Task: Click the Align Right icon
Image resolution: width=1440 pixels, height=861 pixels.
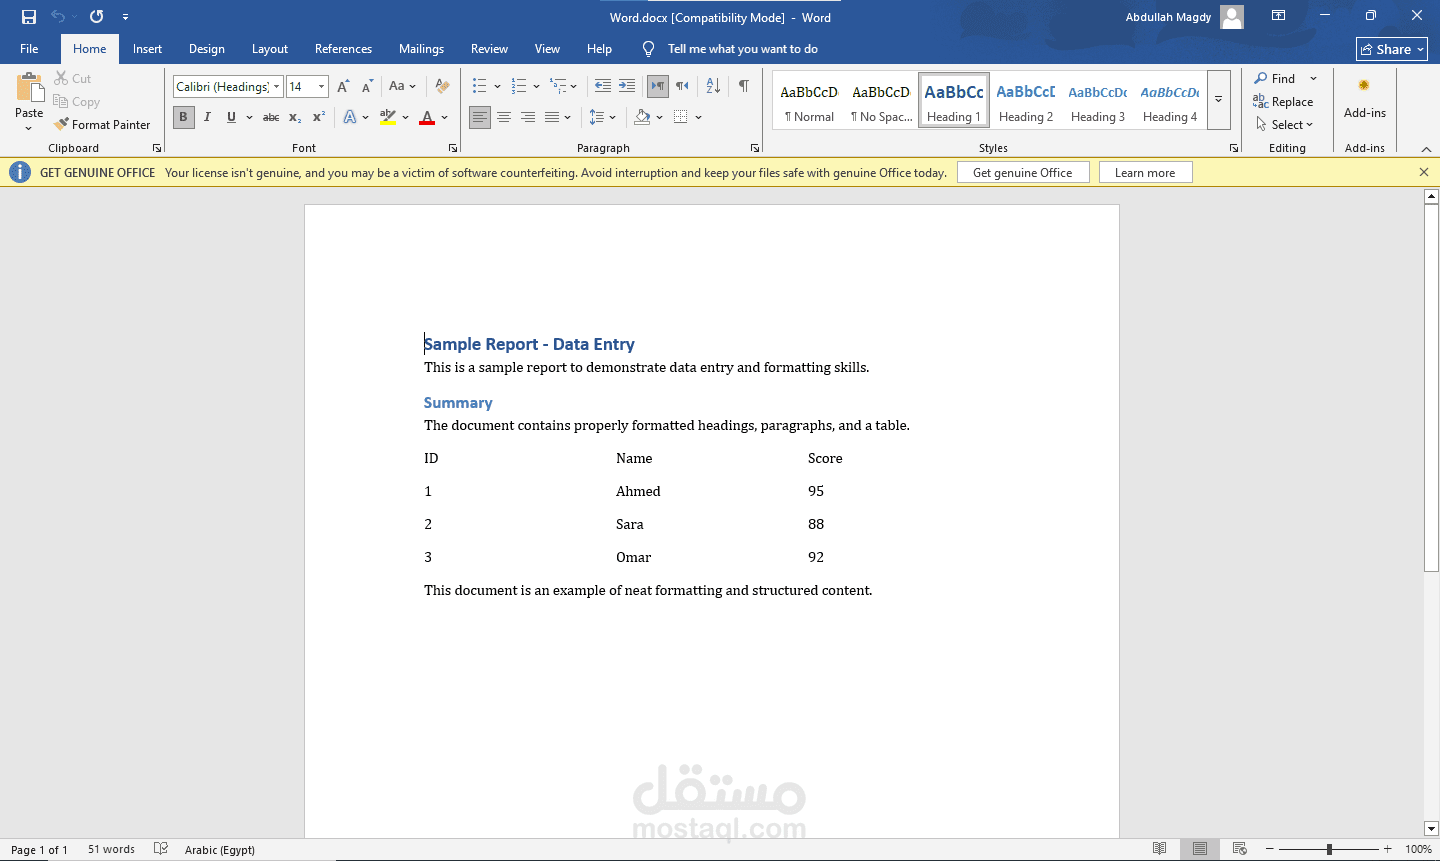Action: (528, 117)
